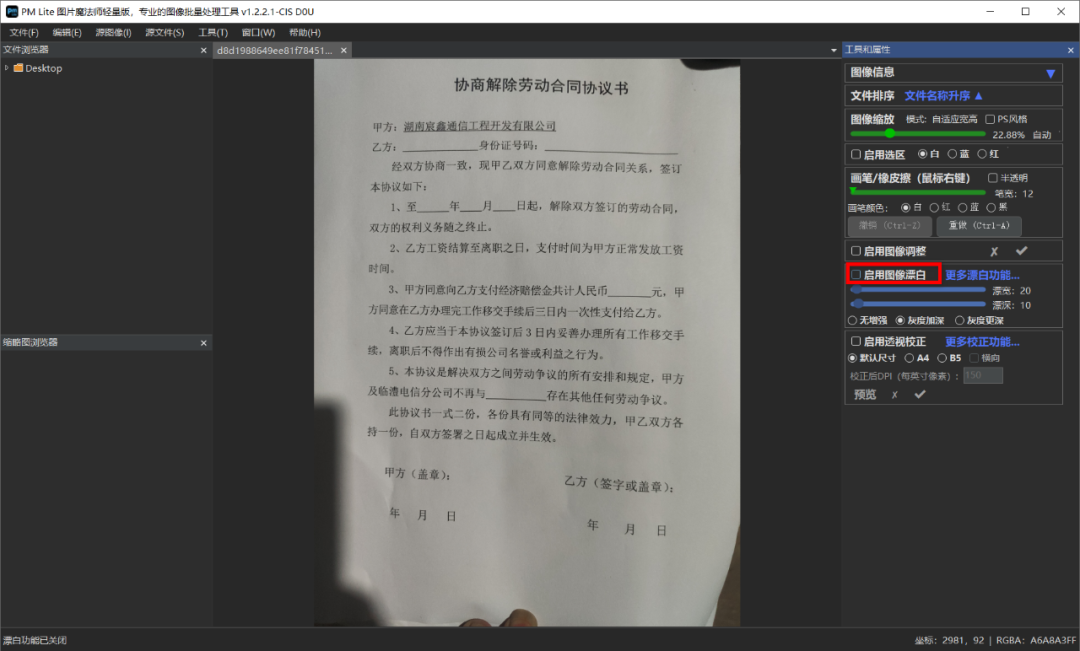Close the 工具和属性 panel
Viewport: 1080px width, 651px height.
click(x=1070, y=50)
